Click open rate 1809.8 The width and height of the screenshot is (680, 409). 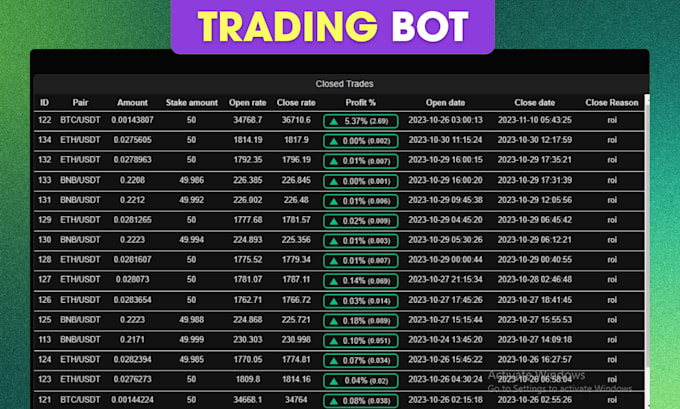click(x=248, y=380)
